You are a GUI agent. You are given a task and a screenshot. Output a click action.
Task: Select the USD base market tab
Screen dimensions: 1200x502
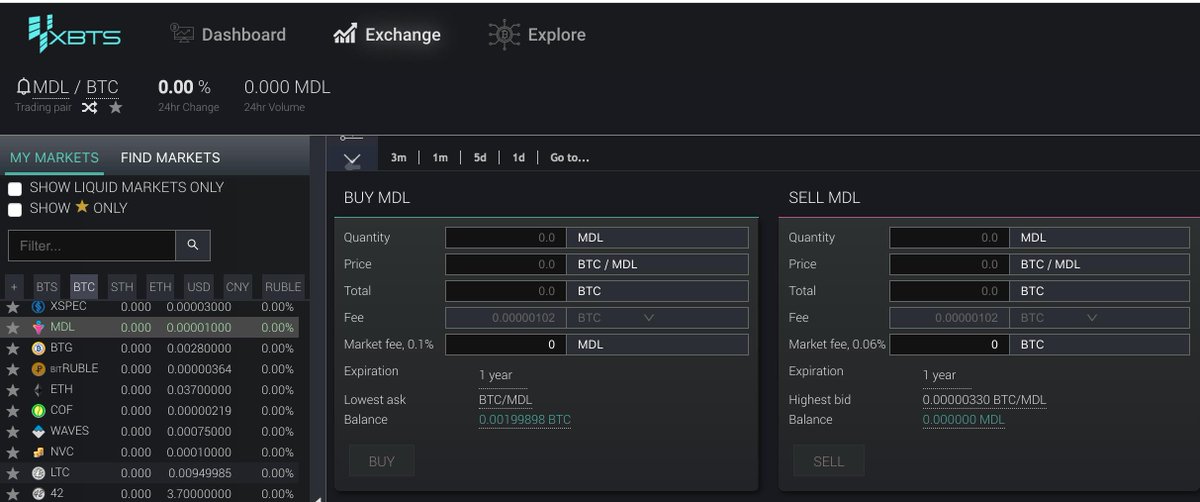[x=198, y=287]
